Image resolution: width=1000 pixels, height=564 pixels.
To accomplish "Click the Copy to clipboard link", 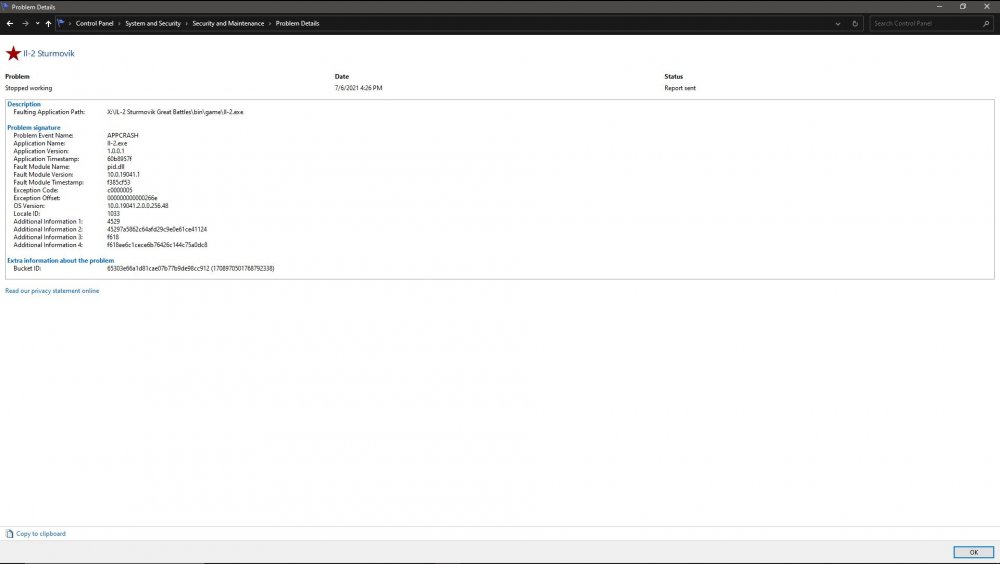I will tap(41, 534).
